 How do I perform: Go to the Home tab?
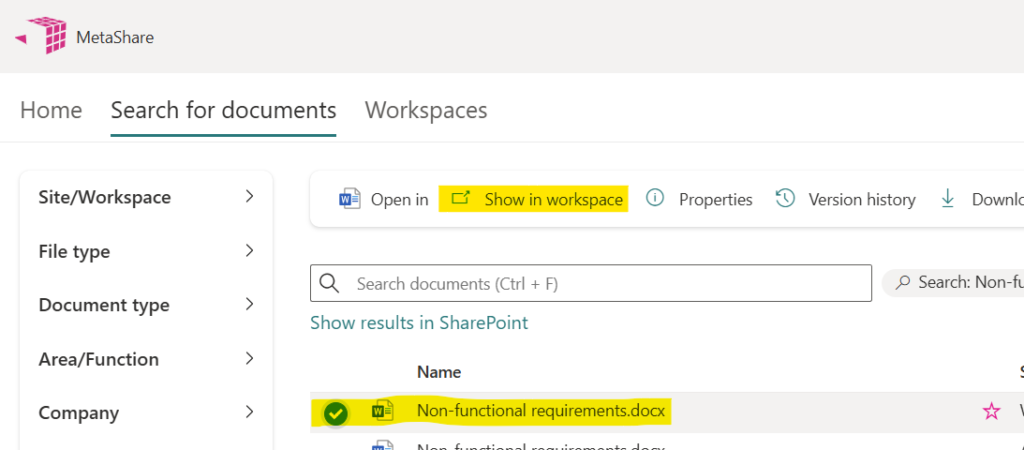click(51, 110)
